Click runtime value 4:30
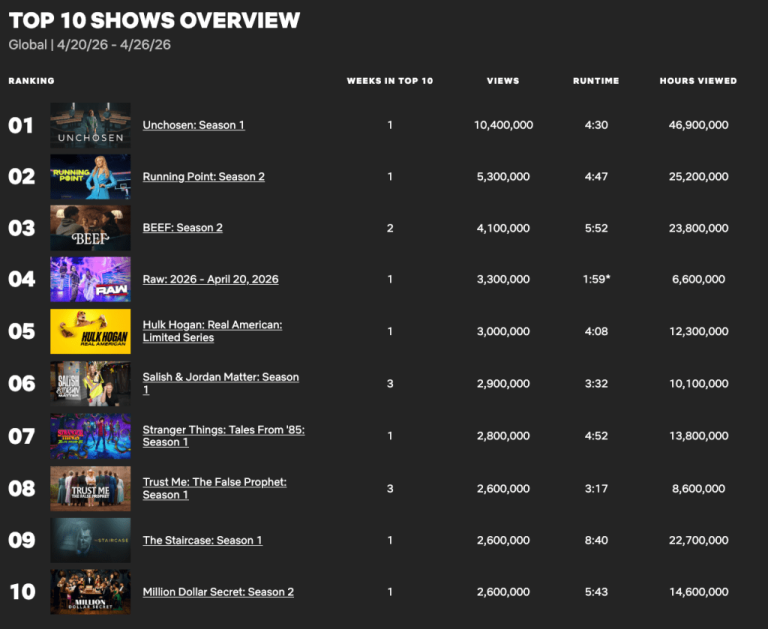Screen dimensions: 768x629 pyautogui.click(x=596, y=125)
